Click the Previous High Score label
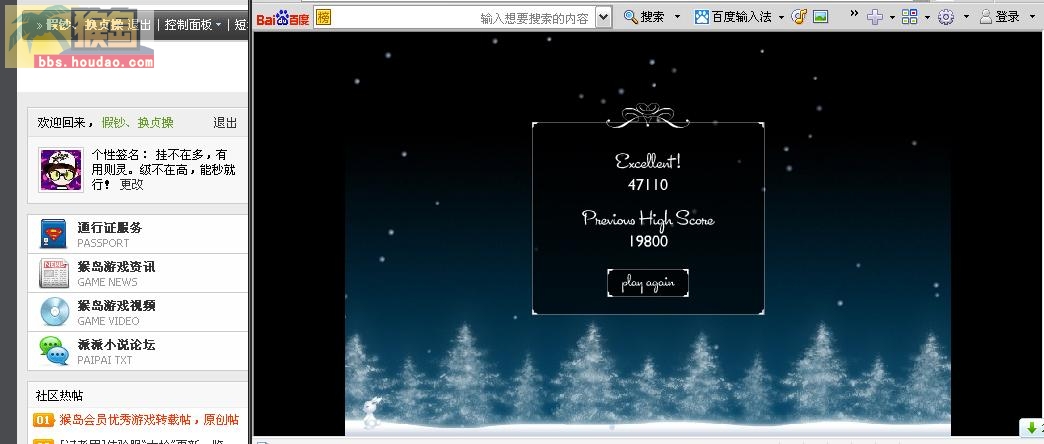This screenshot has width=1044, height=444. [648, 218]
